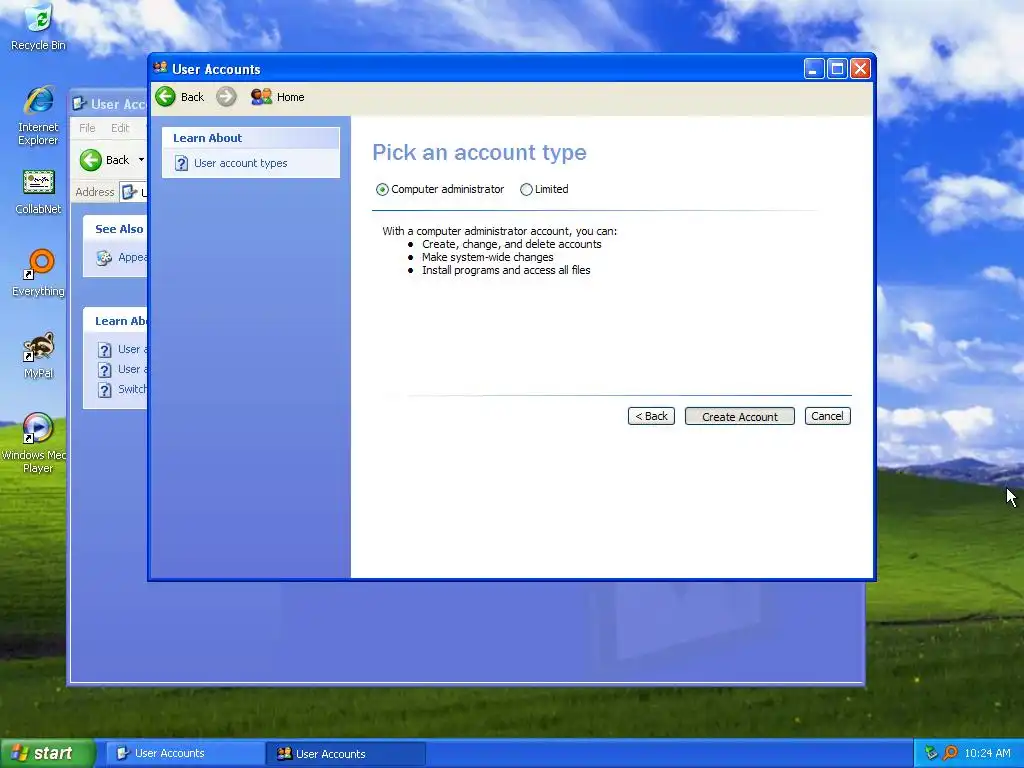Viewport: 1024px width, 768px height.
Task: Click the 10:24 AM clock
Action: tap(987, 754)
